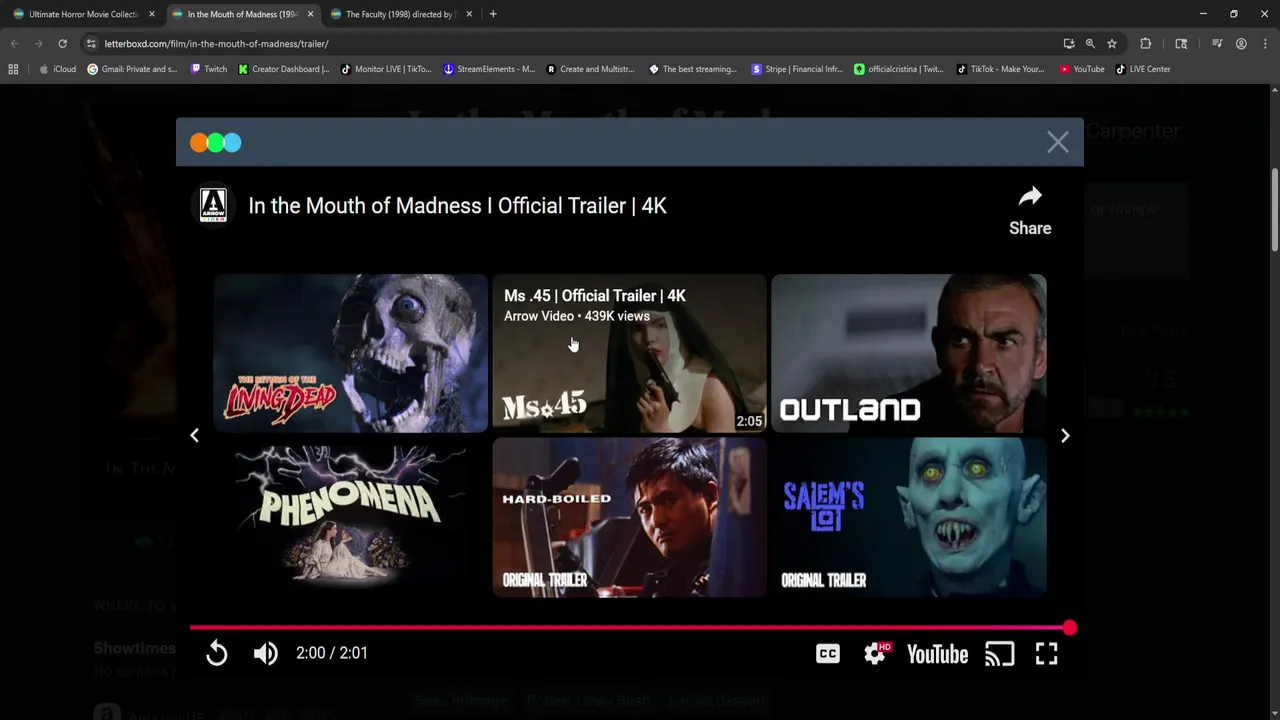
Task: Open Gmail bookmark
Action: (x=132, y=69)
